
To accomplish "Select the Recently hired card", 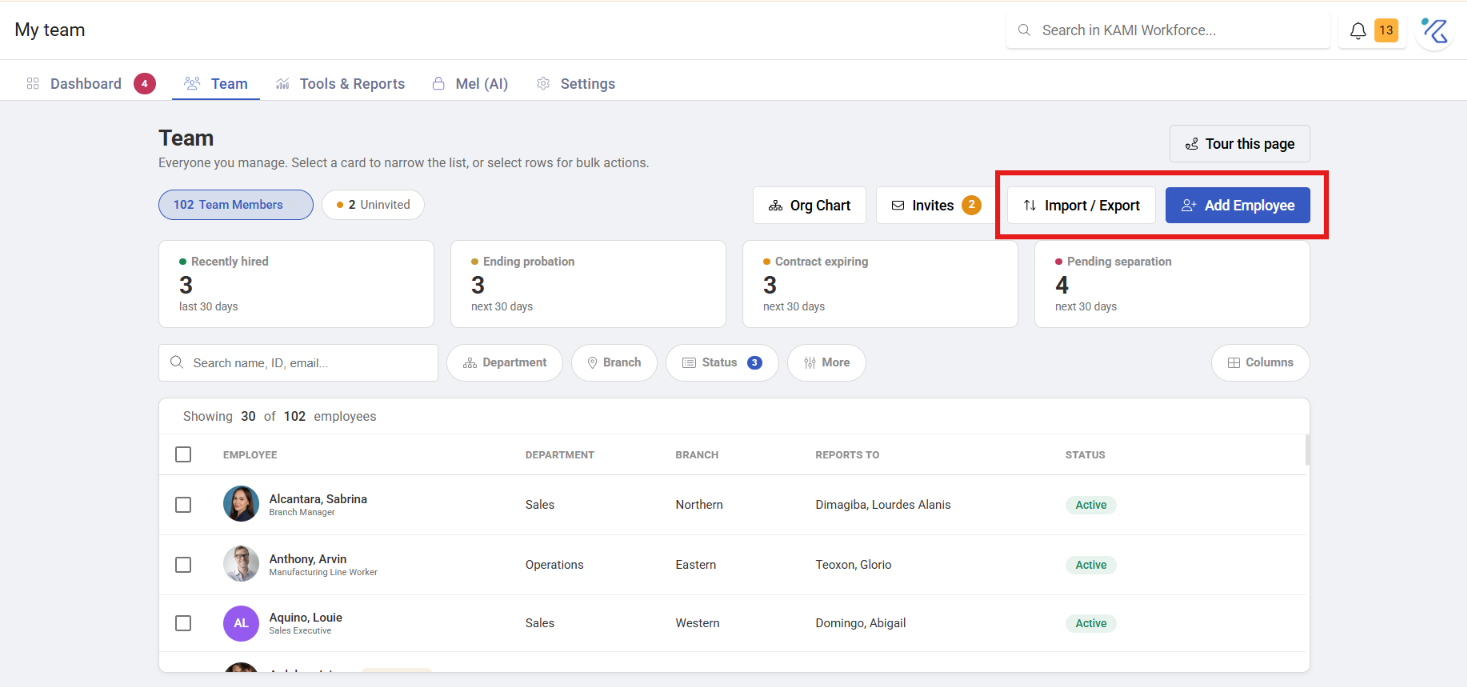I will point(296,284).
